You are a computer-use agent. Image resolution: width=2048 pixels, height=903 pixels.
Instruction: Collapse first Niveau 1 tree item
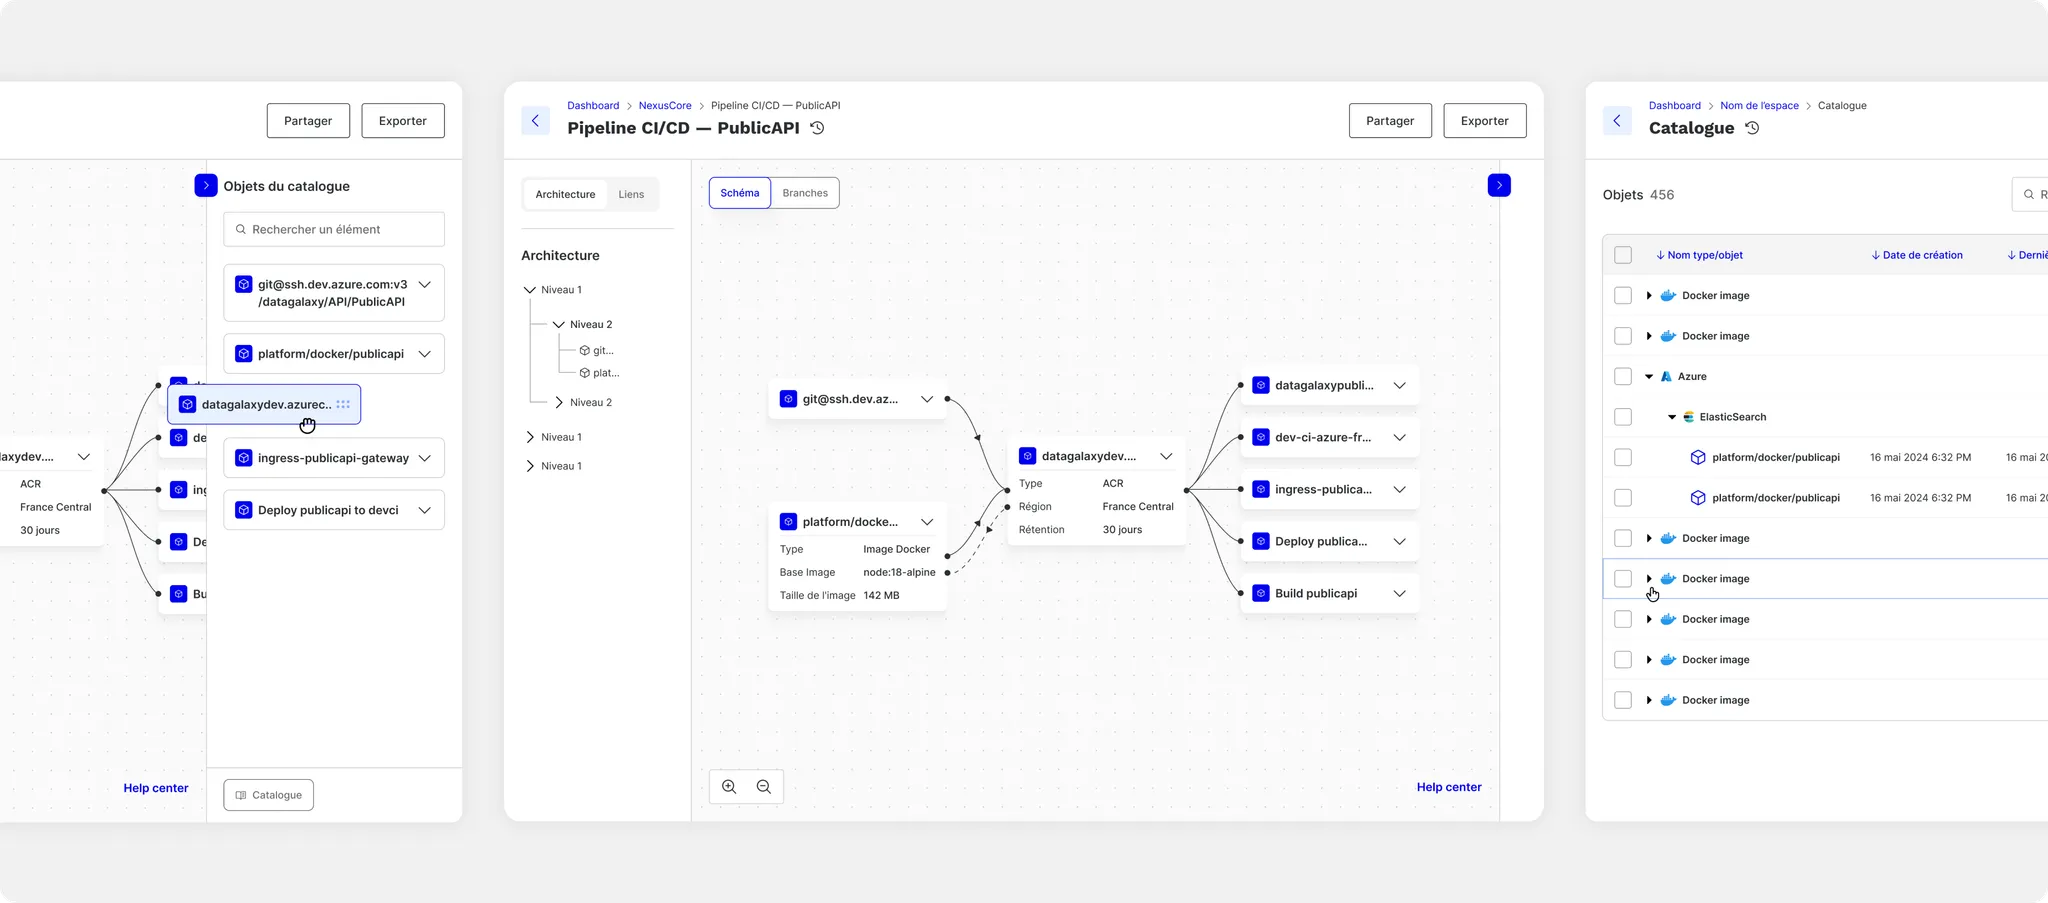coord(530,290)
